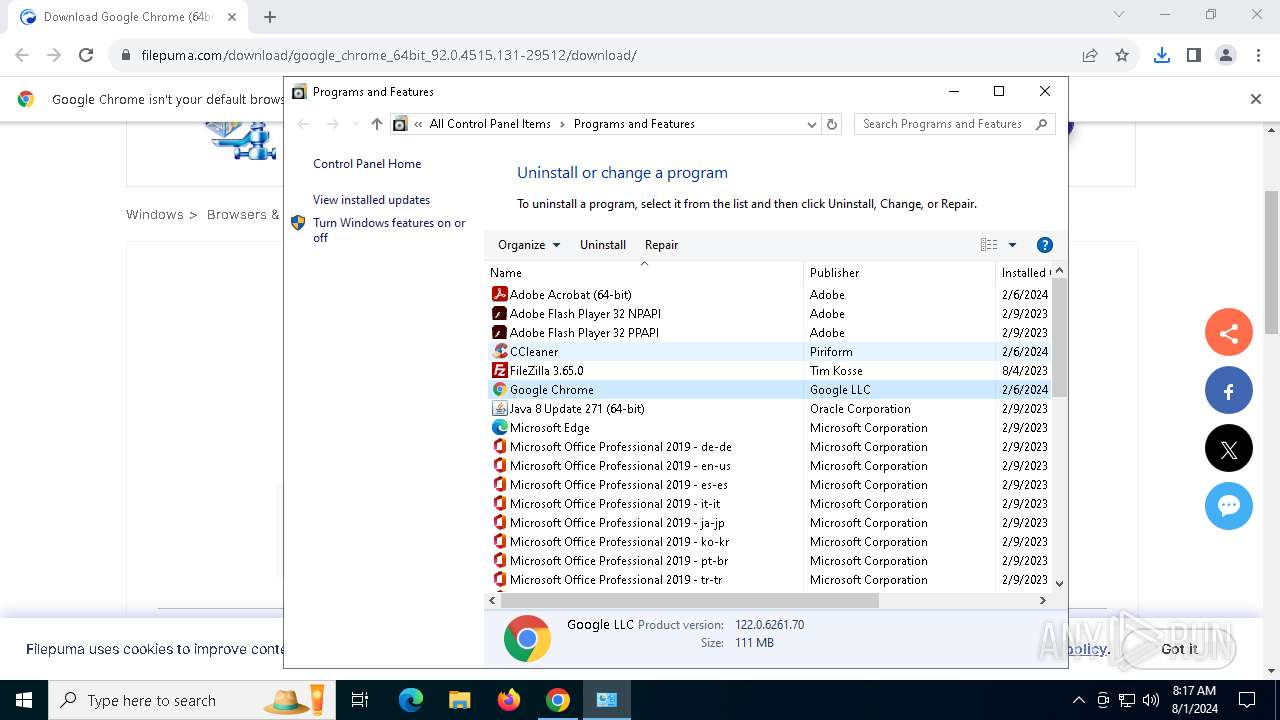The image size is (1280, 720).
Task: Open Task View on the taskbar
Action: tap(360, 700)
